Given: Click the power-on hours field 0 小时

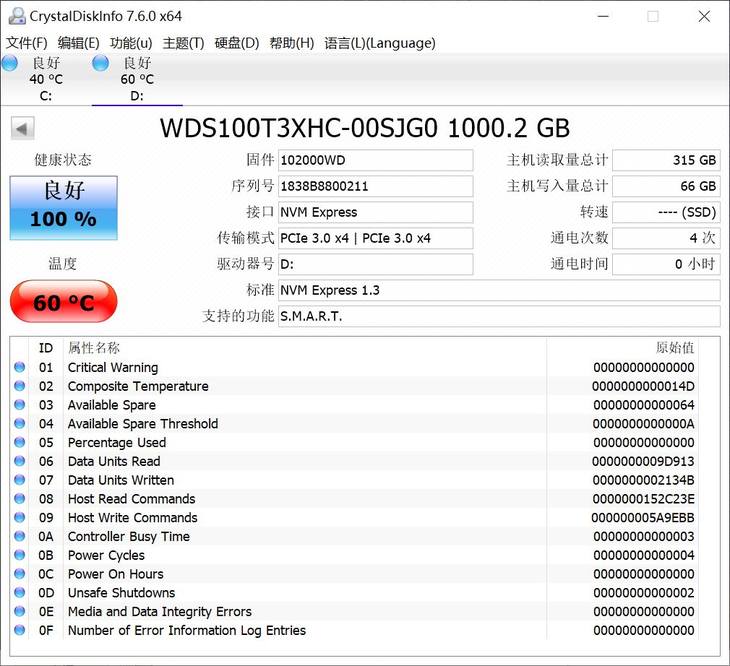Looking at the screenshot, I should [x=666, y=264].
